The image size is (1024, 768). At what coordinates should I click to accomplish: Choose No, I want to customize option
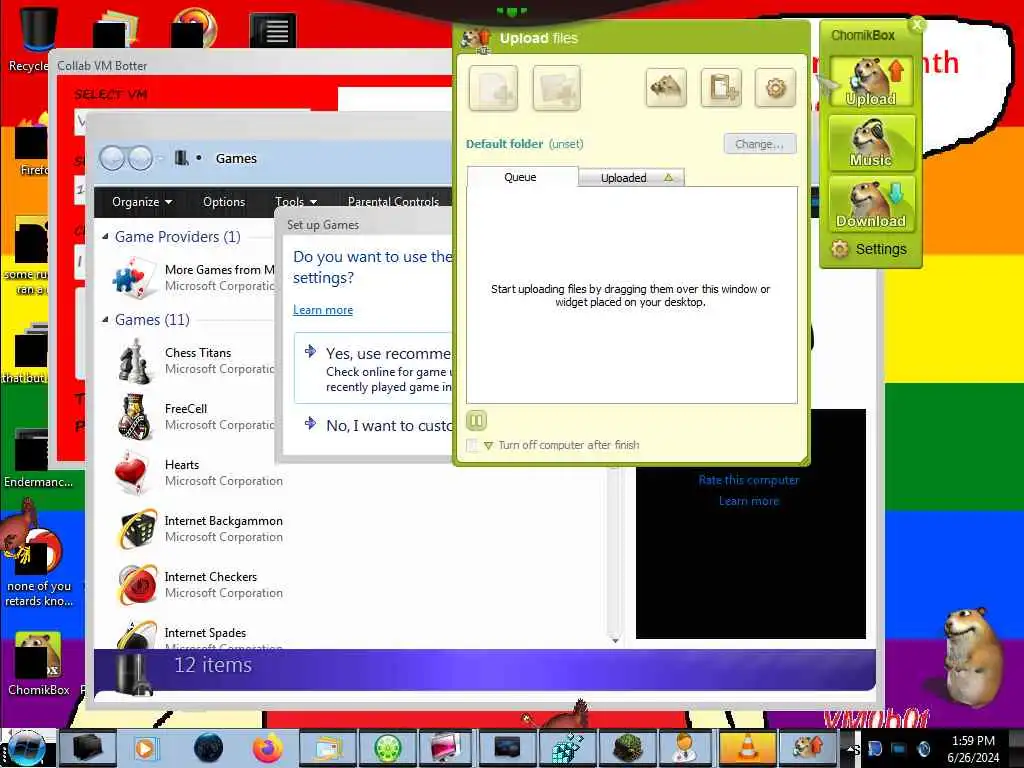[379, 426]
